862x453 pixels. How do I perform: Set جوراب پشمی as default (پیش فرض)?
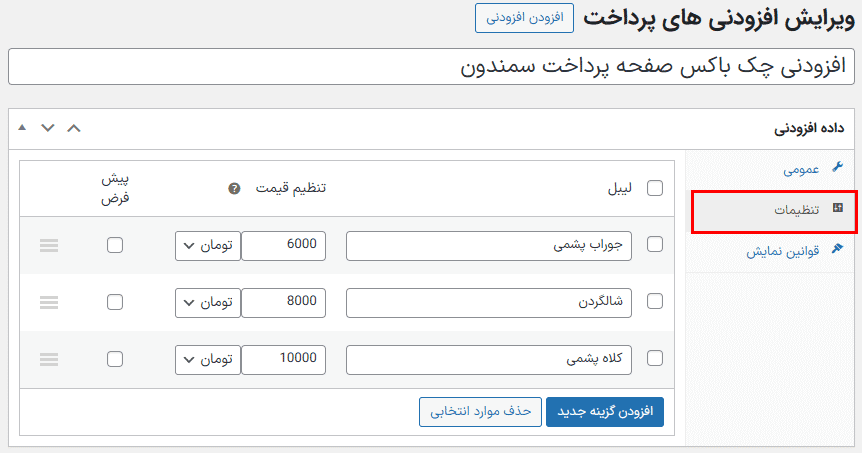(115, 245)
